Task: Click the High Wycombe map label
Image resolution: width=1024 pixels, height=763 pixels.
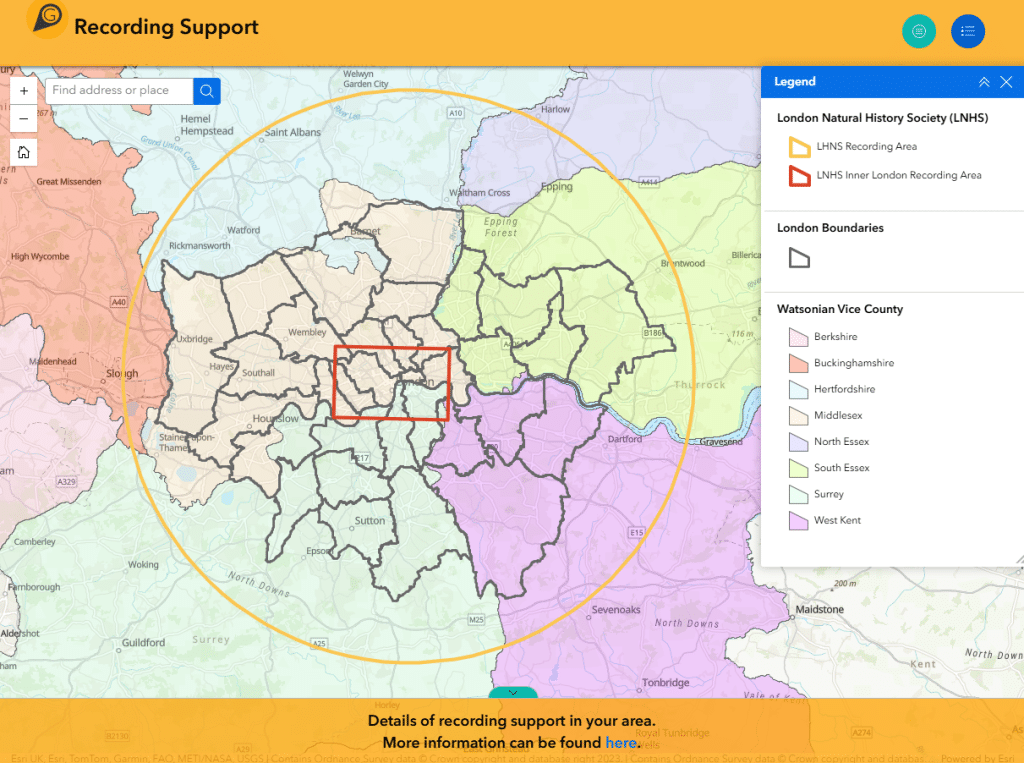Action: click(x=40, y=256)
